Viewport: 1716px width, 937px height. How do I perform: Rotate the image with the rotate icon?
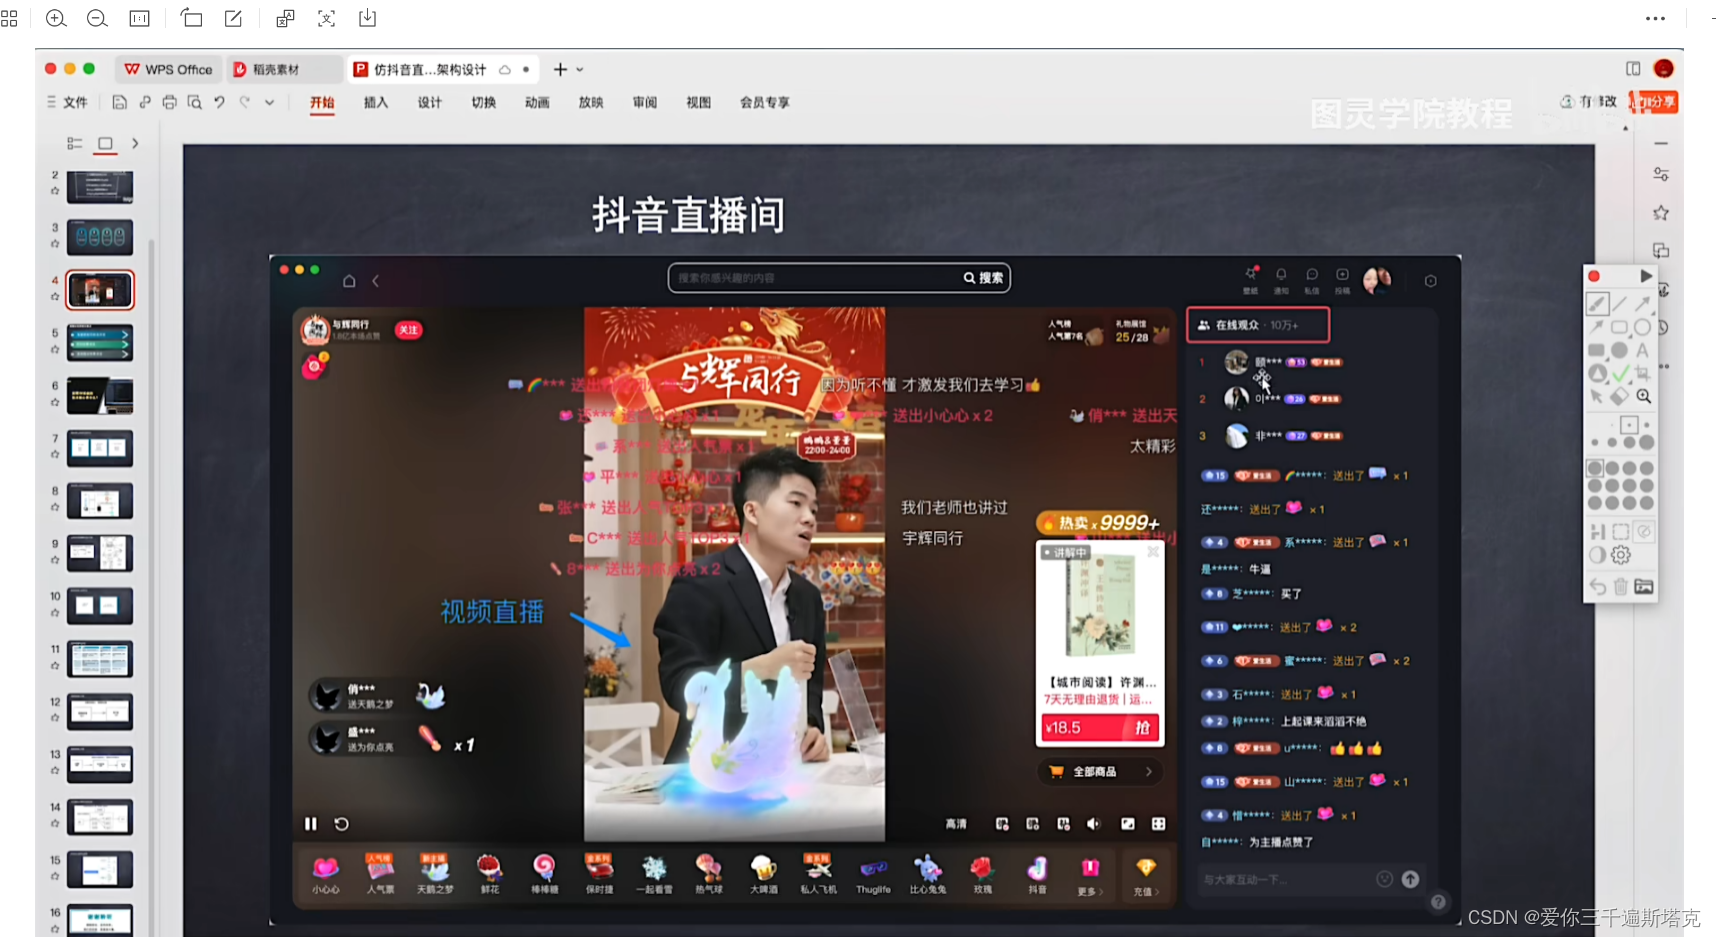click(191, 18)
